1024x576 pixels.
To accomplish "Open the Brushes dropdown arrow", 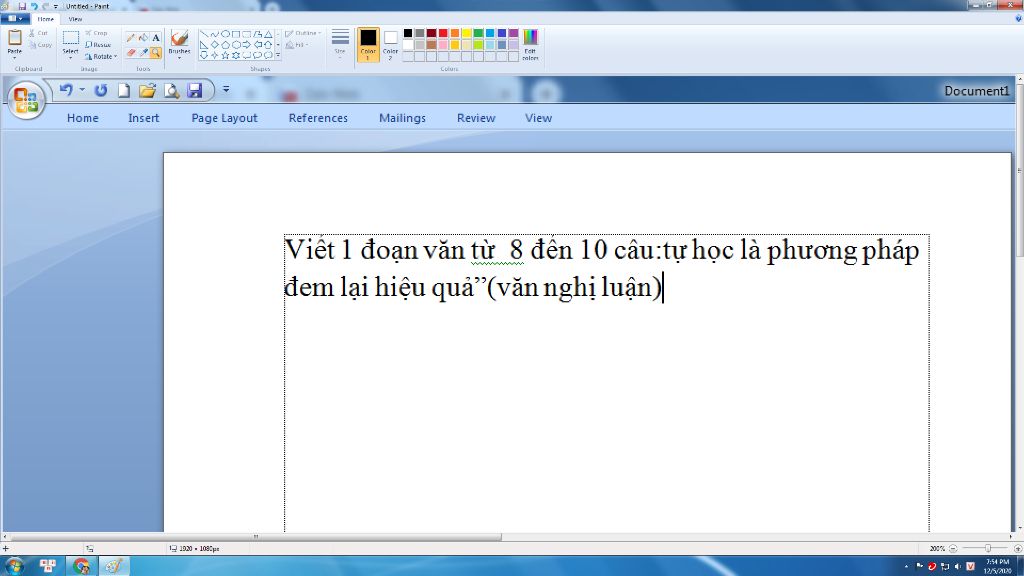I will (x=179, y=57).
